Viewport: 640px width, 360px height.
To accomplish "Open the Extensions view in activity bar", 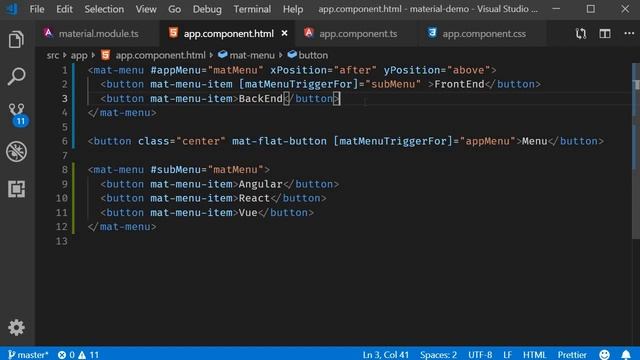I will point(16,189).
